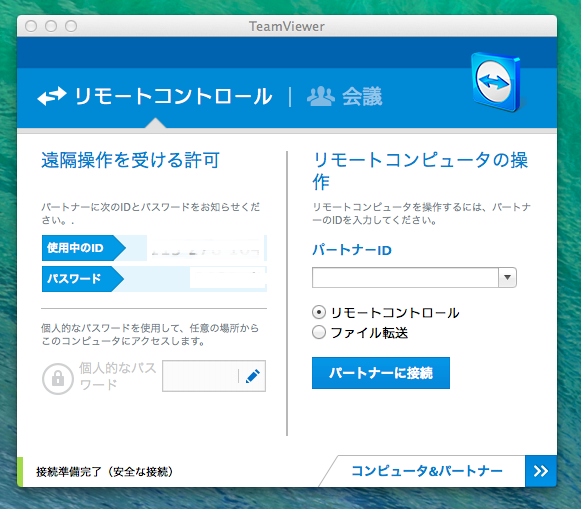Expand the パートナーID dropdown arrow
This screenshot has height=509, width=581.
(508, 277)
